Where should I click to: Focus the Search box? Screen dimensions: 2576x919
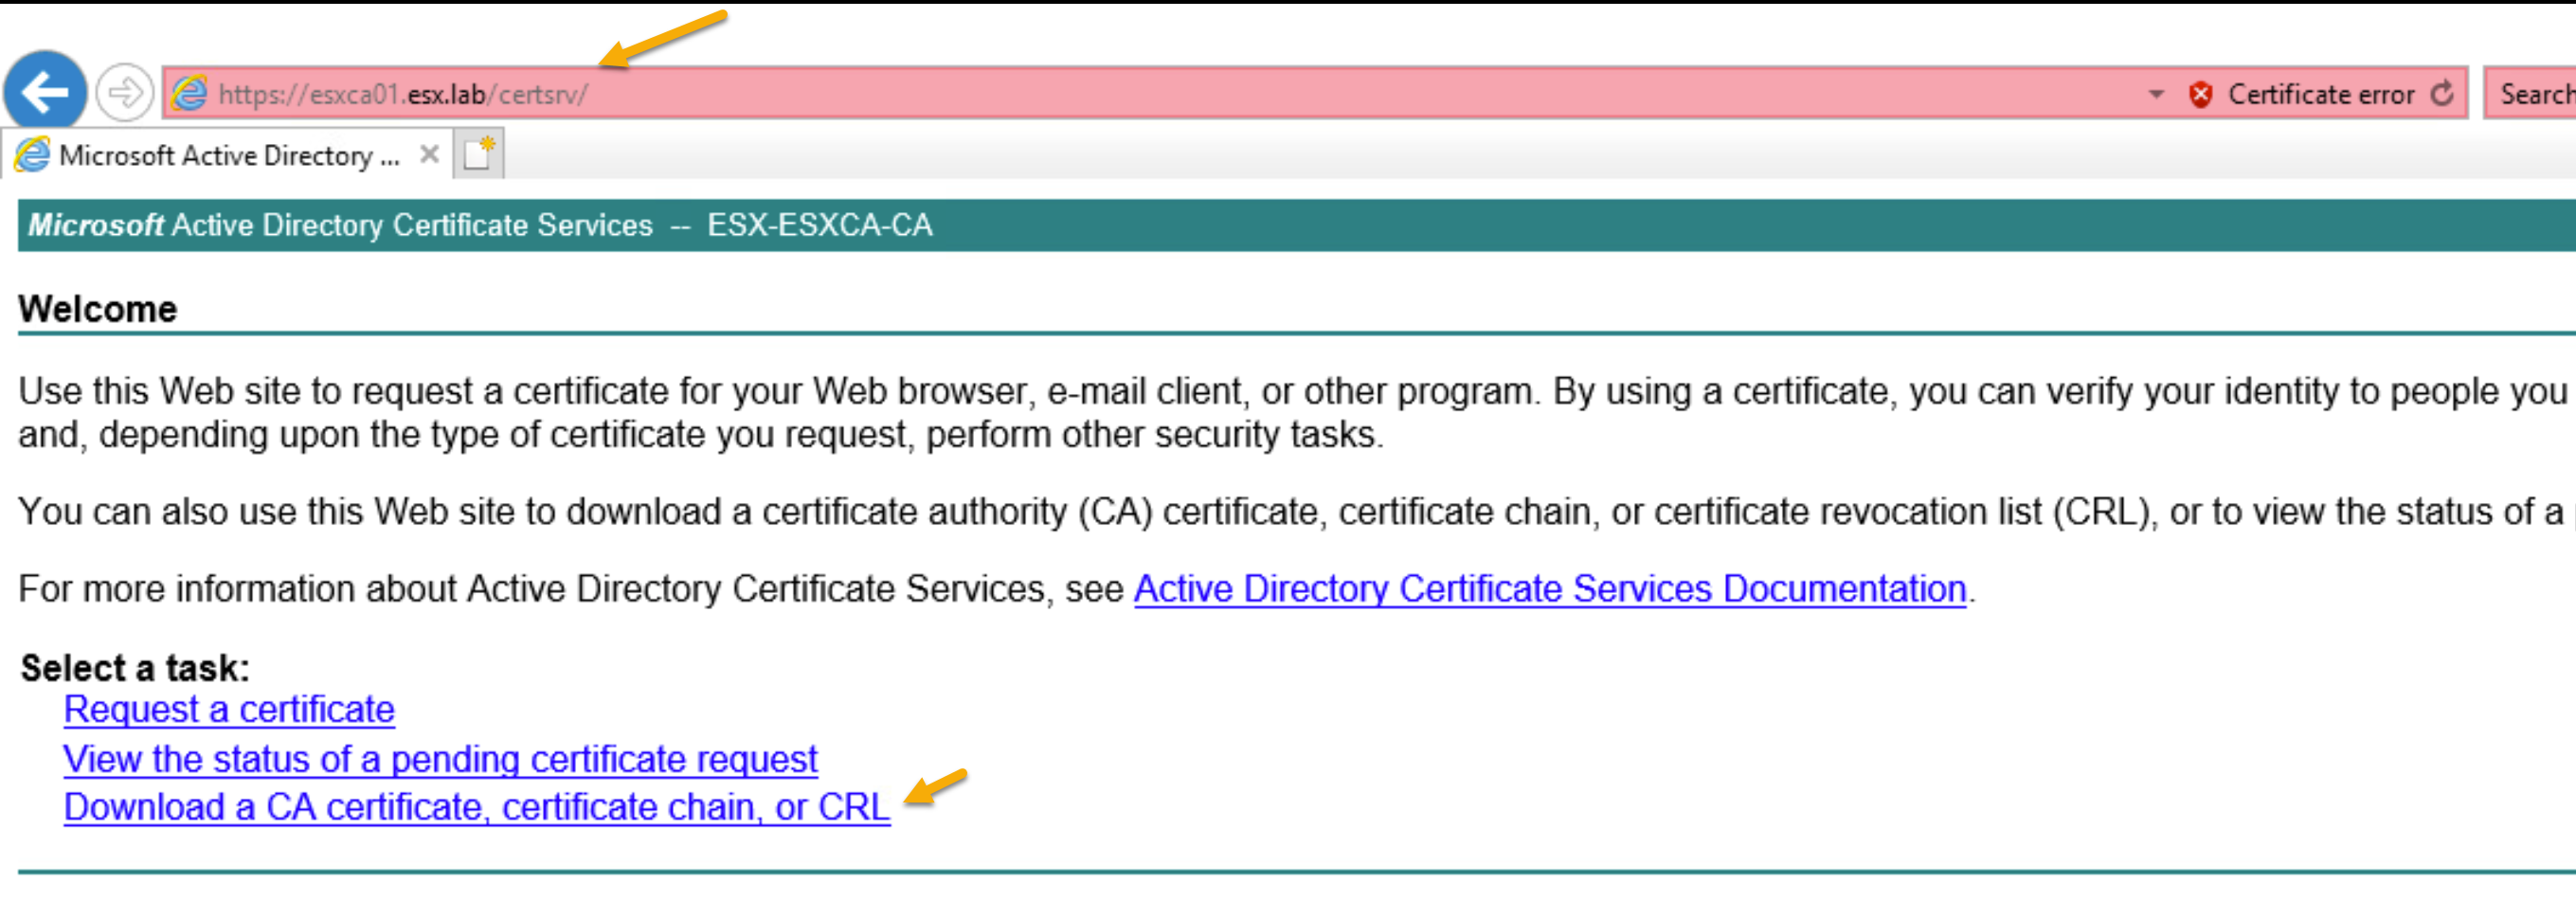(2531, 94)
